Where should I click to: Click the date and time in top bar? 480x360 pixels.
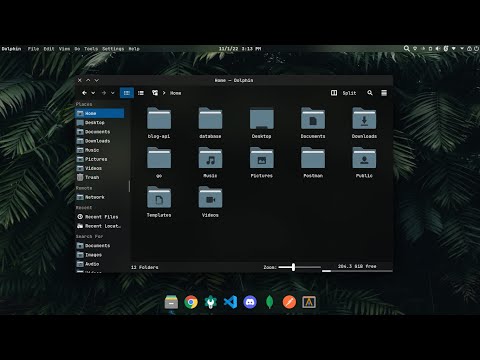pyautogui.click(x=240, y=49)
